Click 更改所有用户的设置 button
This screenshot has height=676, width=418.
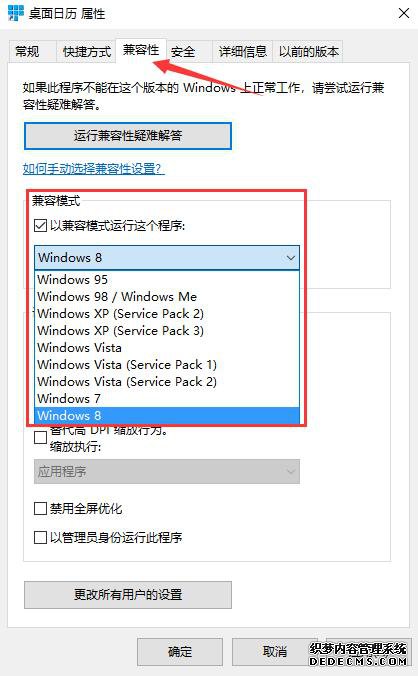[x=128, y=595]
